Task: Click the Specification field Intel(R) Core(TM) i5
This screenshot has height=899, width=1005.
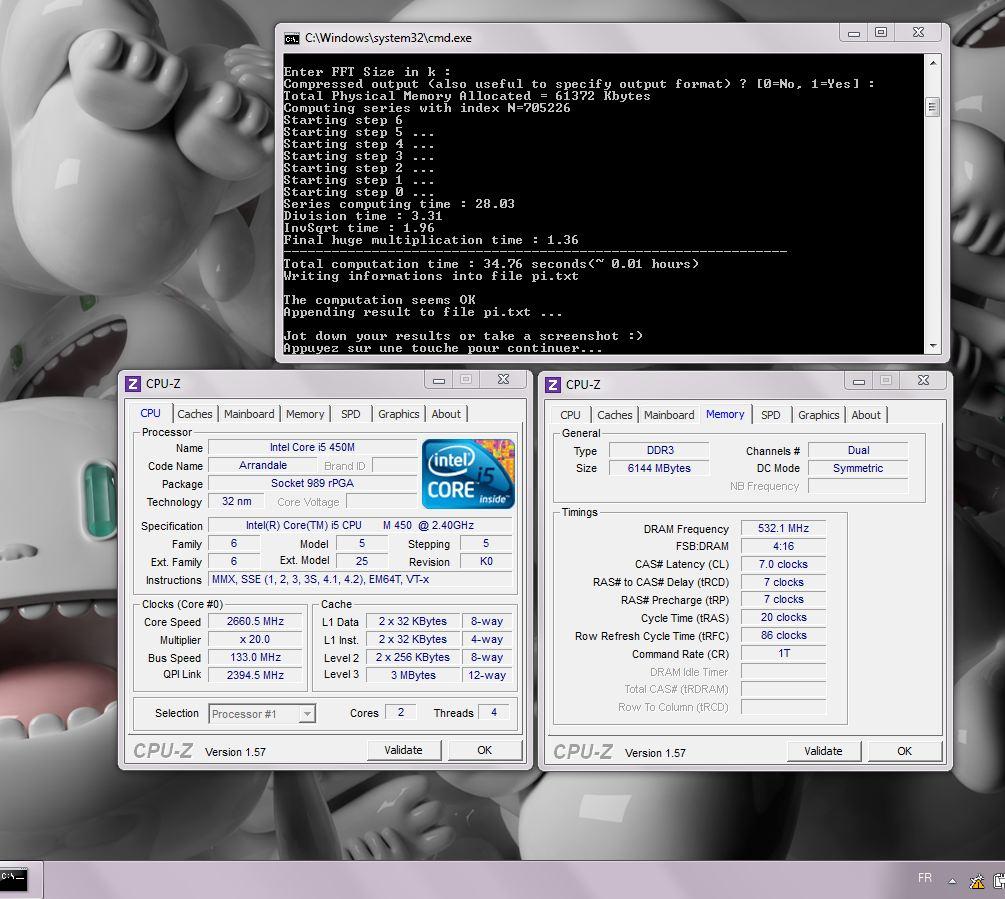Action: pos(361,525)
